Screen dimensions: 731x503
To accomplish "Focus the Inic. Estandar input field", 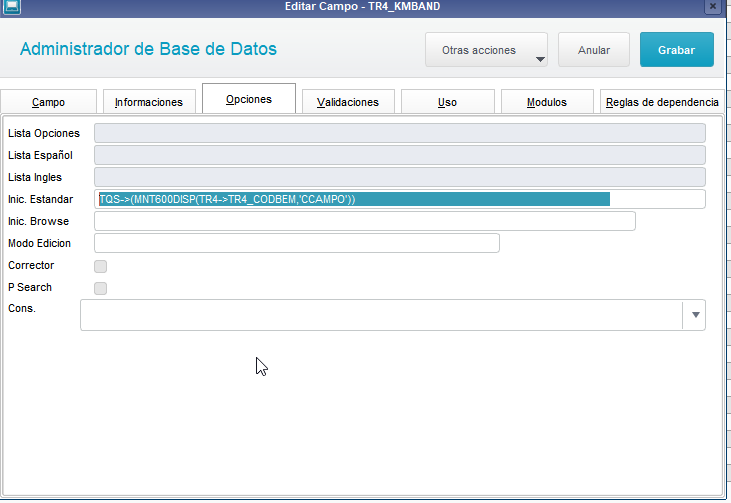I will point(400,199).
